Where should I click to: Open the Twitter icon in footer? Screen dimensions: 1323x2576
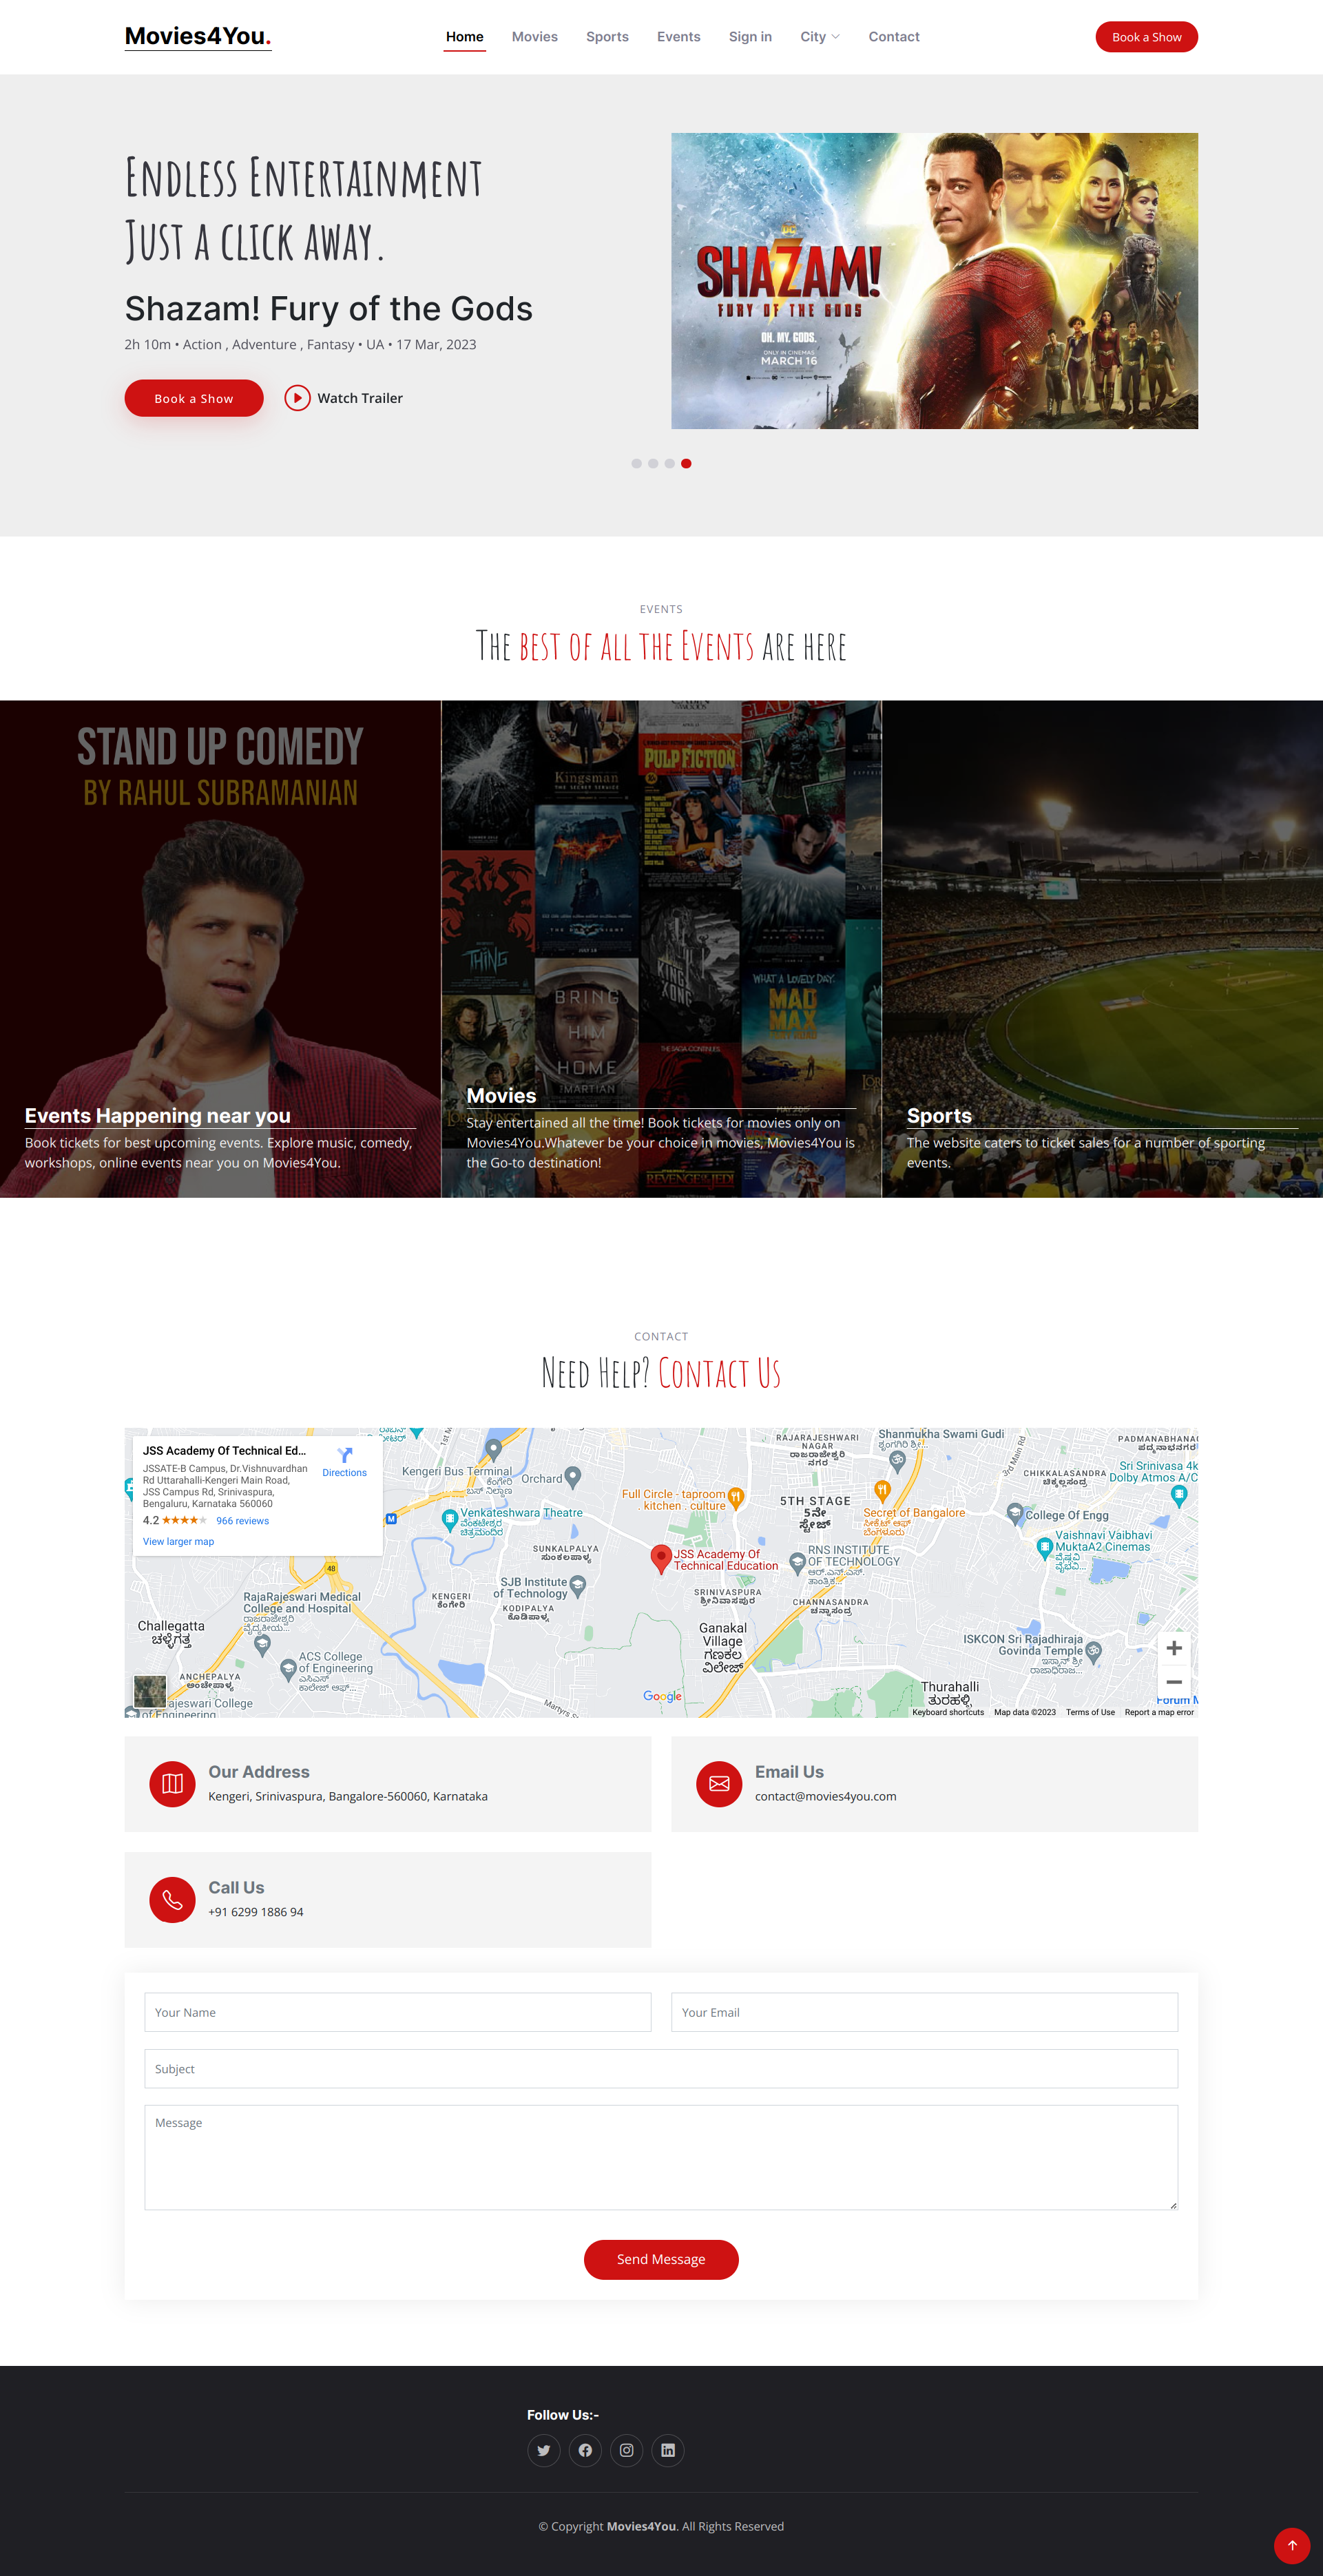tap(544, 2450)
